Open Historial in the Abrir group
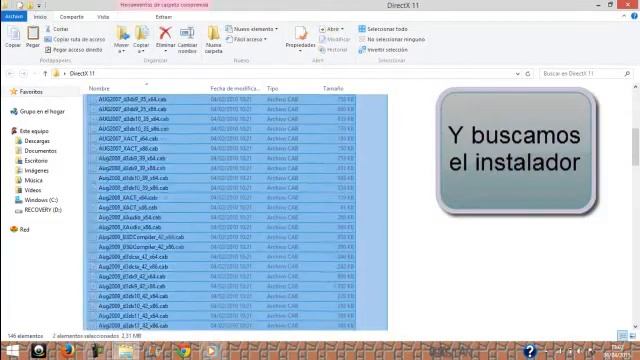The height and width of the screenshot is (360, 640). click(333, 49)
